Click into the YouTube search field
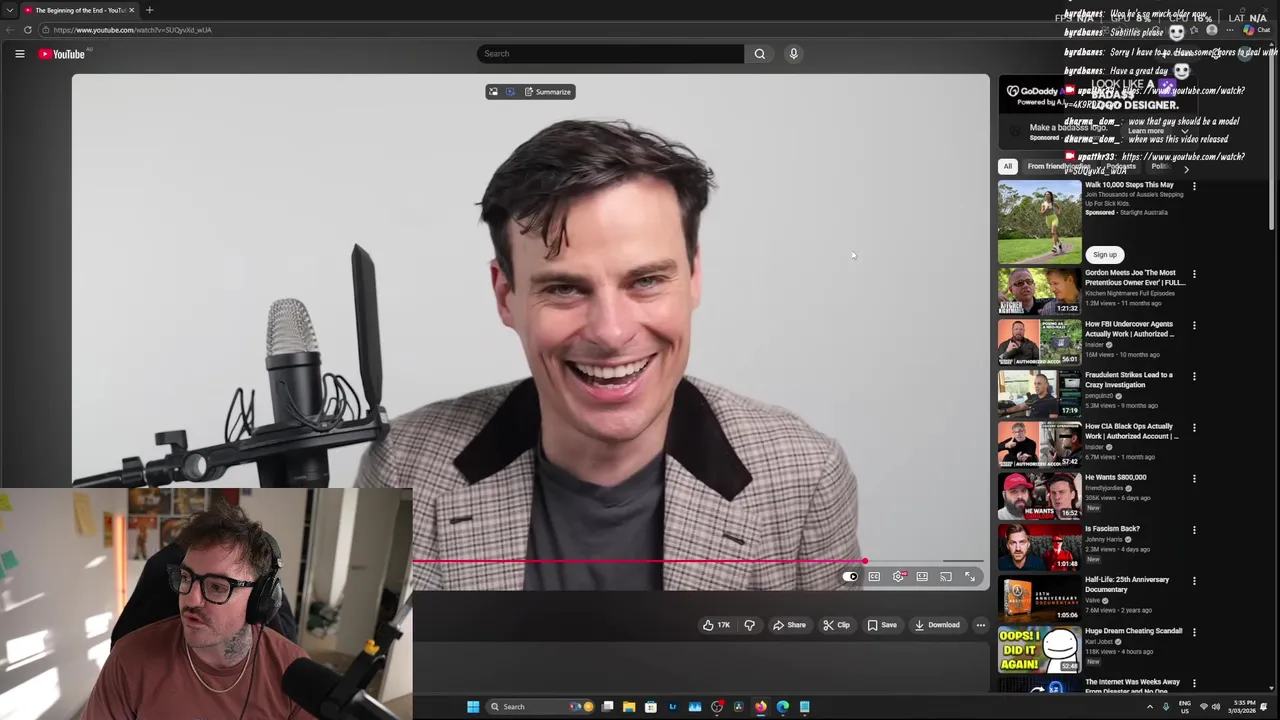The width and height of the screenshot is (1280, 720). [x=610, y=54]
